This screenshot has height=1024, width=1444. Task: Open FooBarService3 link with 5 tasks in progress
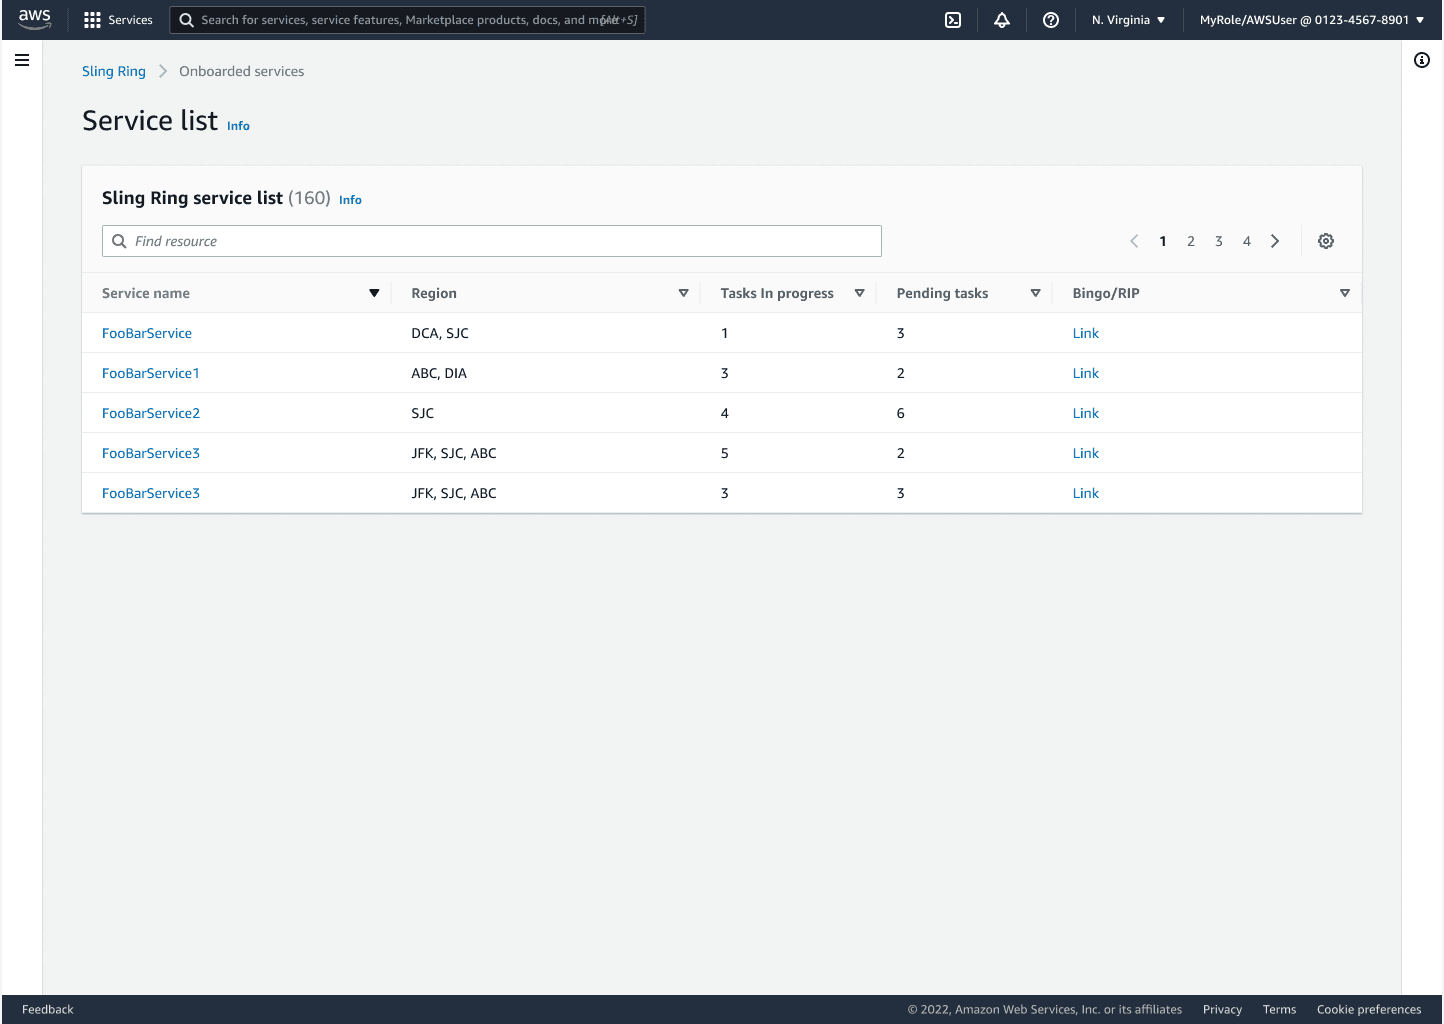(151, 453)
